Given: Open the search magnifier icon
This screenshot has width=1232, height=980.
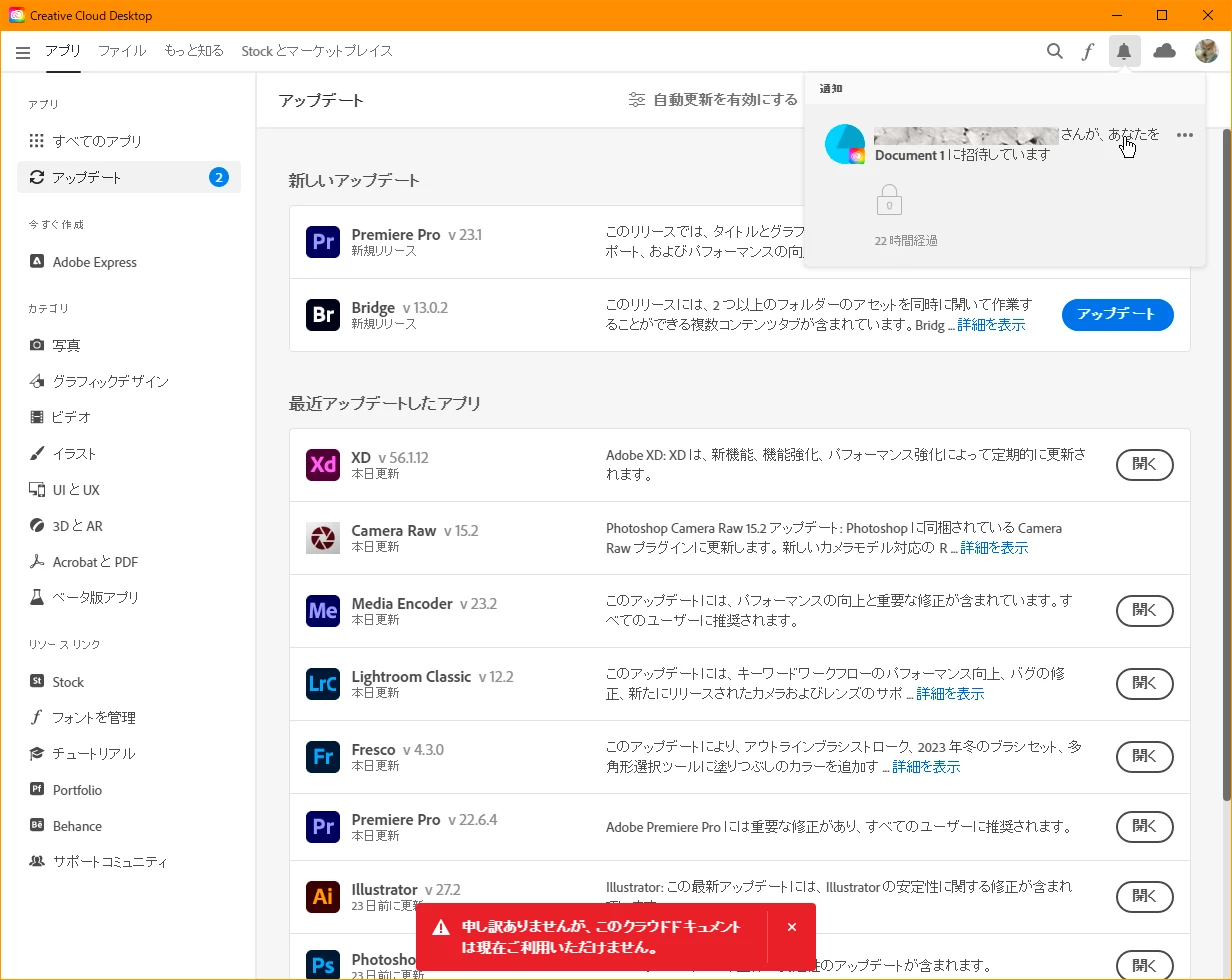Looking at the screenshot, I should coord(1055,51).
